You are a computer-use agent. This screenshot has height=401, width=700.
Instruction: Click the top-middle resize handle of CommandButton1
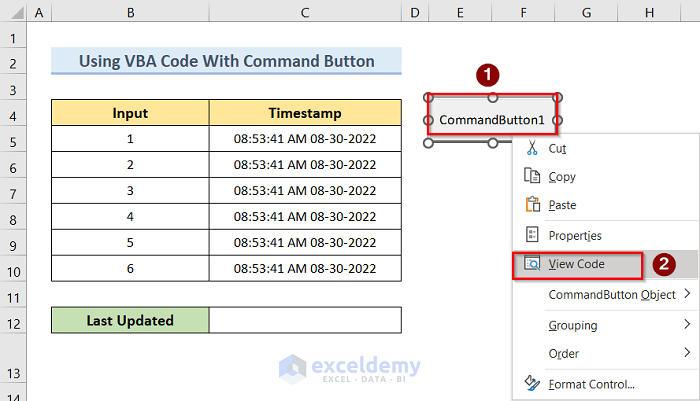pos(493,98)
